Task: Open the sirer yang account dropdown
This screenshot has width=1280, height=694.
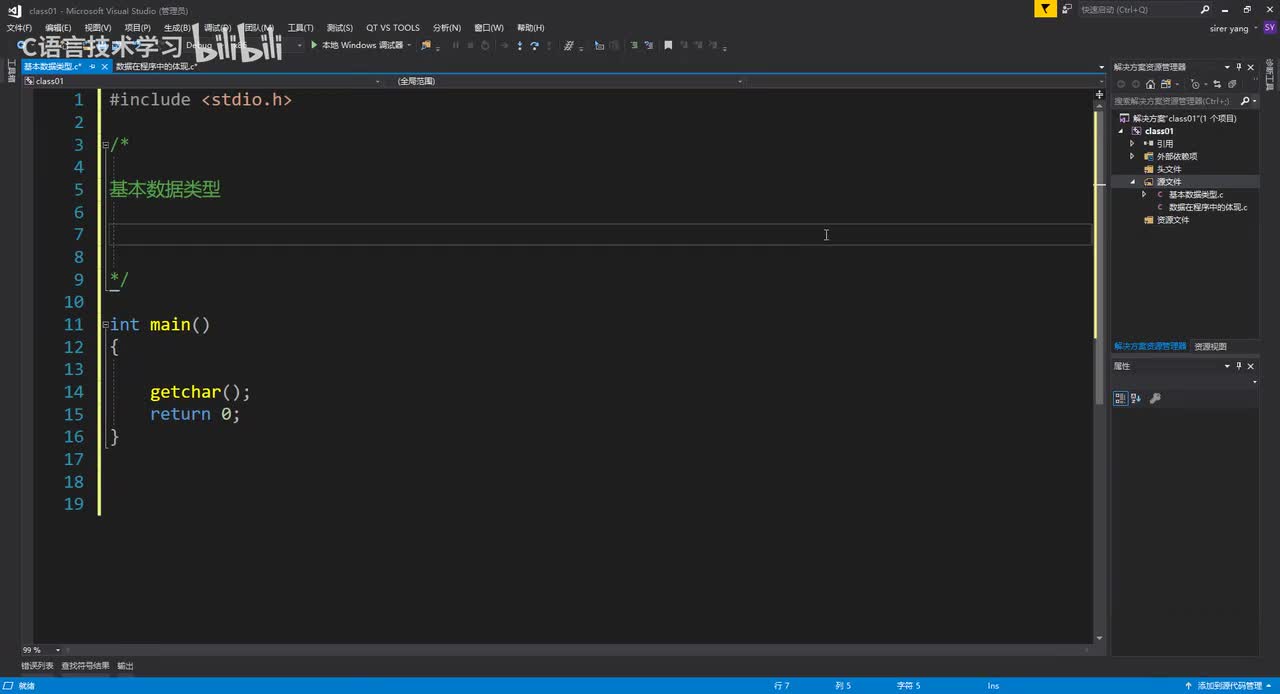Action: pyautogui.click(x=1256, y=28)
